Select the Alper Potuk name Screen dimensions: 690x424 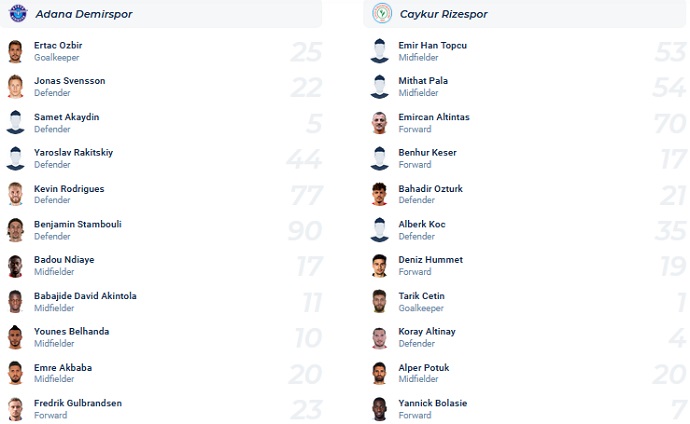tap(424, 368)
